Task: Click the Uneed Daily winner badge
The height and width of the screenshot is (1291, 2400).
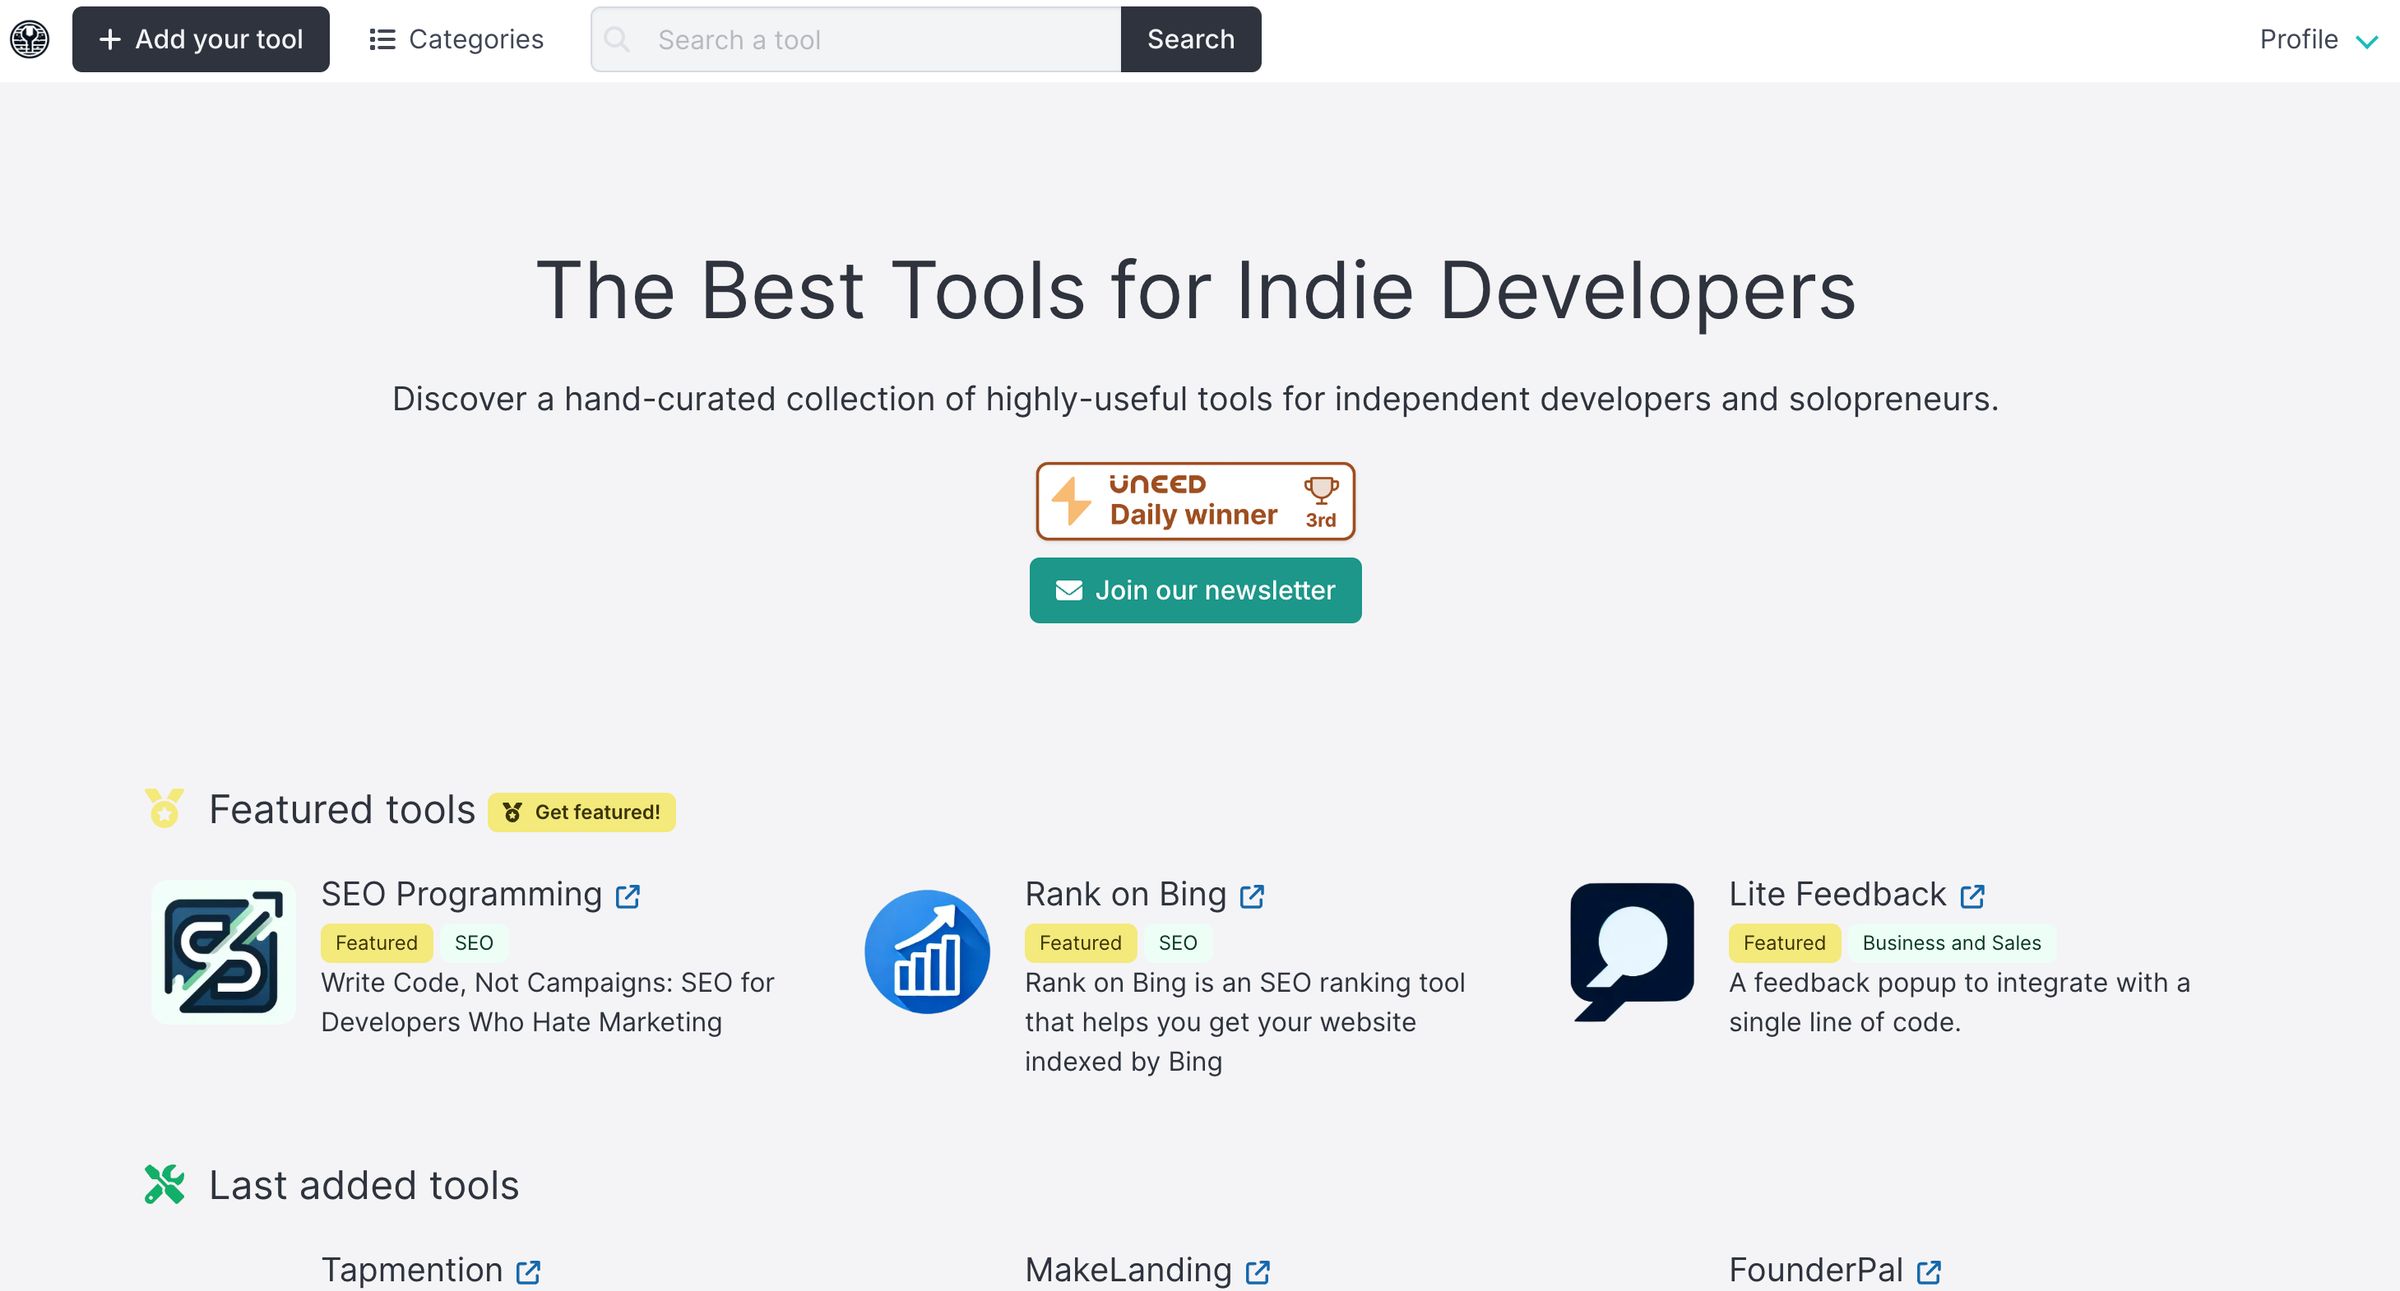Action: tap(1195, 501)
